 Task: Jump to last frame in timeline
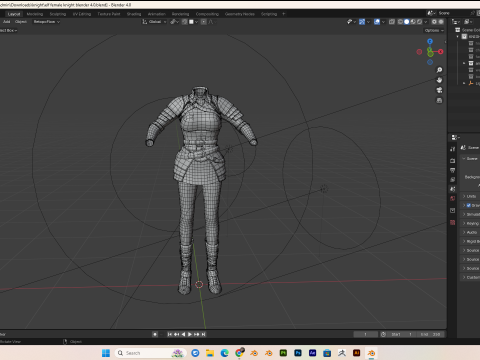(x=203, y=334)
